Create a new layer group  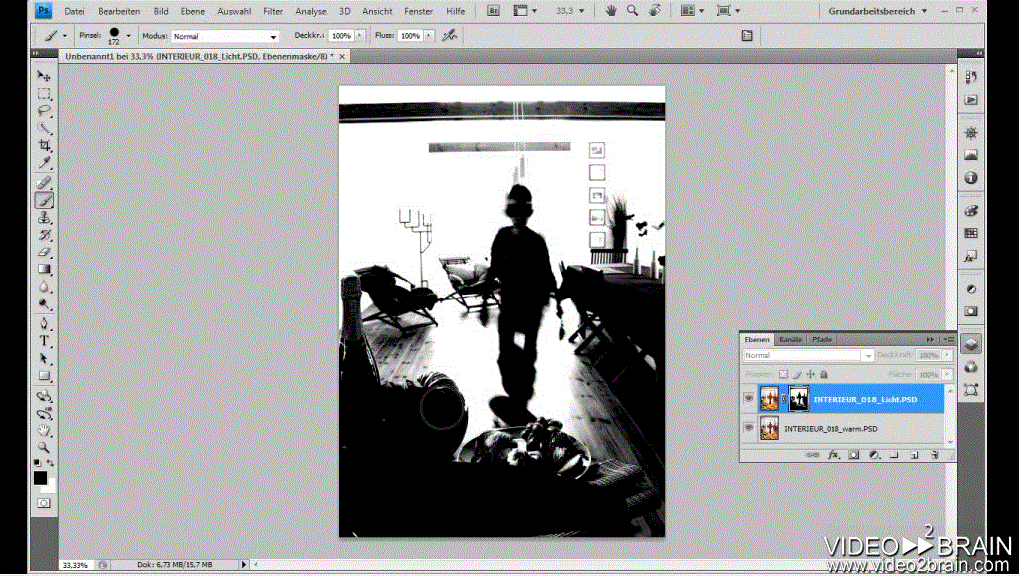[894, 455]
